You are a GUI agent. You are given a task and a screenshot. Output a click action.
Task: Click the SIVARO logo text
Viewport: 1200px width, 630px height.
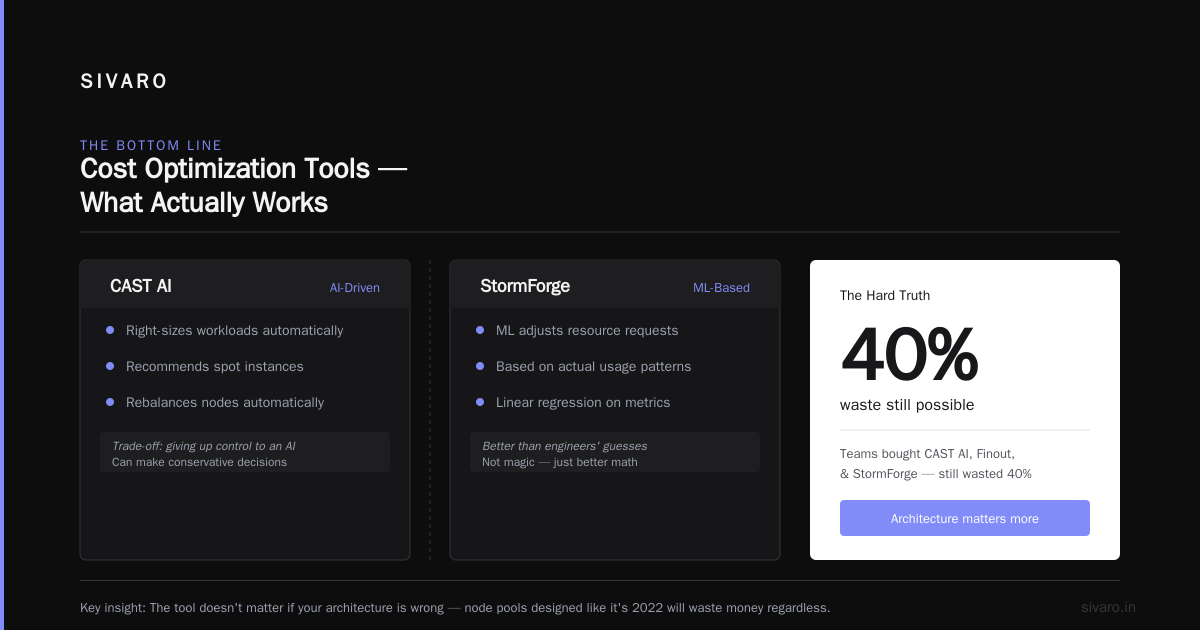click(124, 82)
